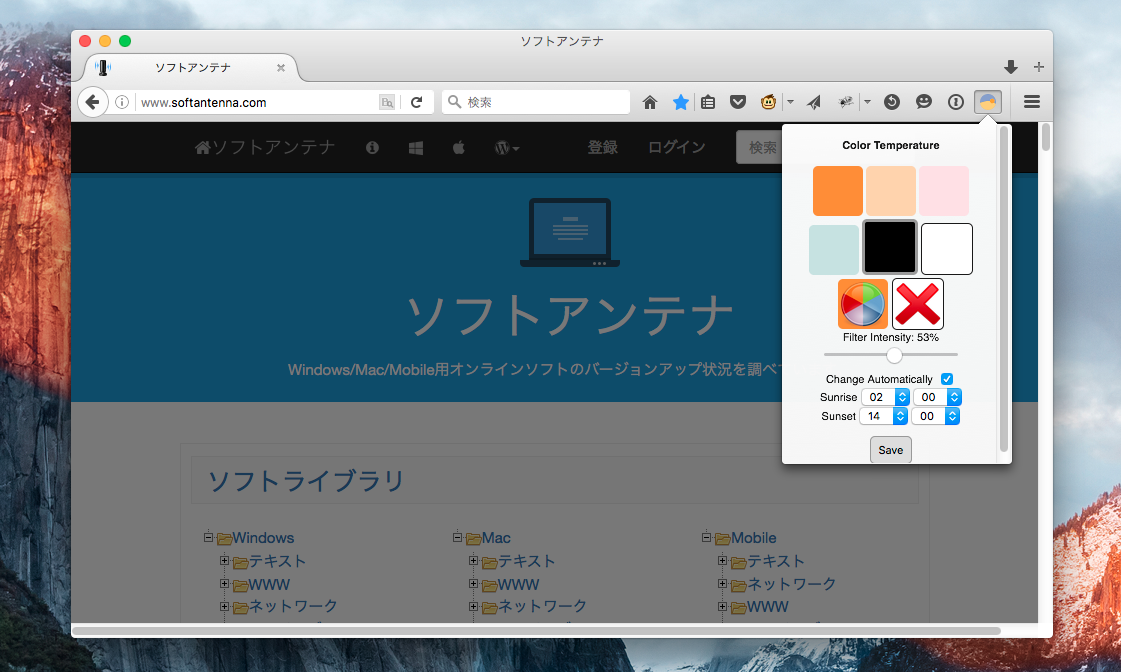Screen dimensions: 1121x672
Task: Click the Greasemonkey monkey face icon
Action: tap(768, 102)
